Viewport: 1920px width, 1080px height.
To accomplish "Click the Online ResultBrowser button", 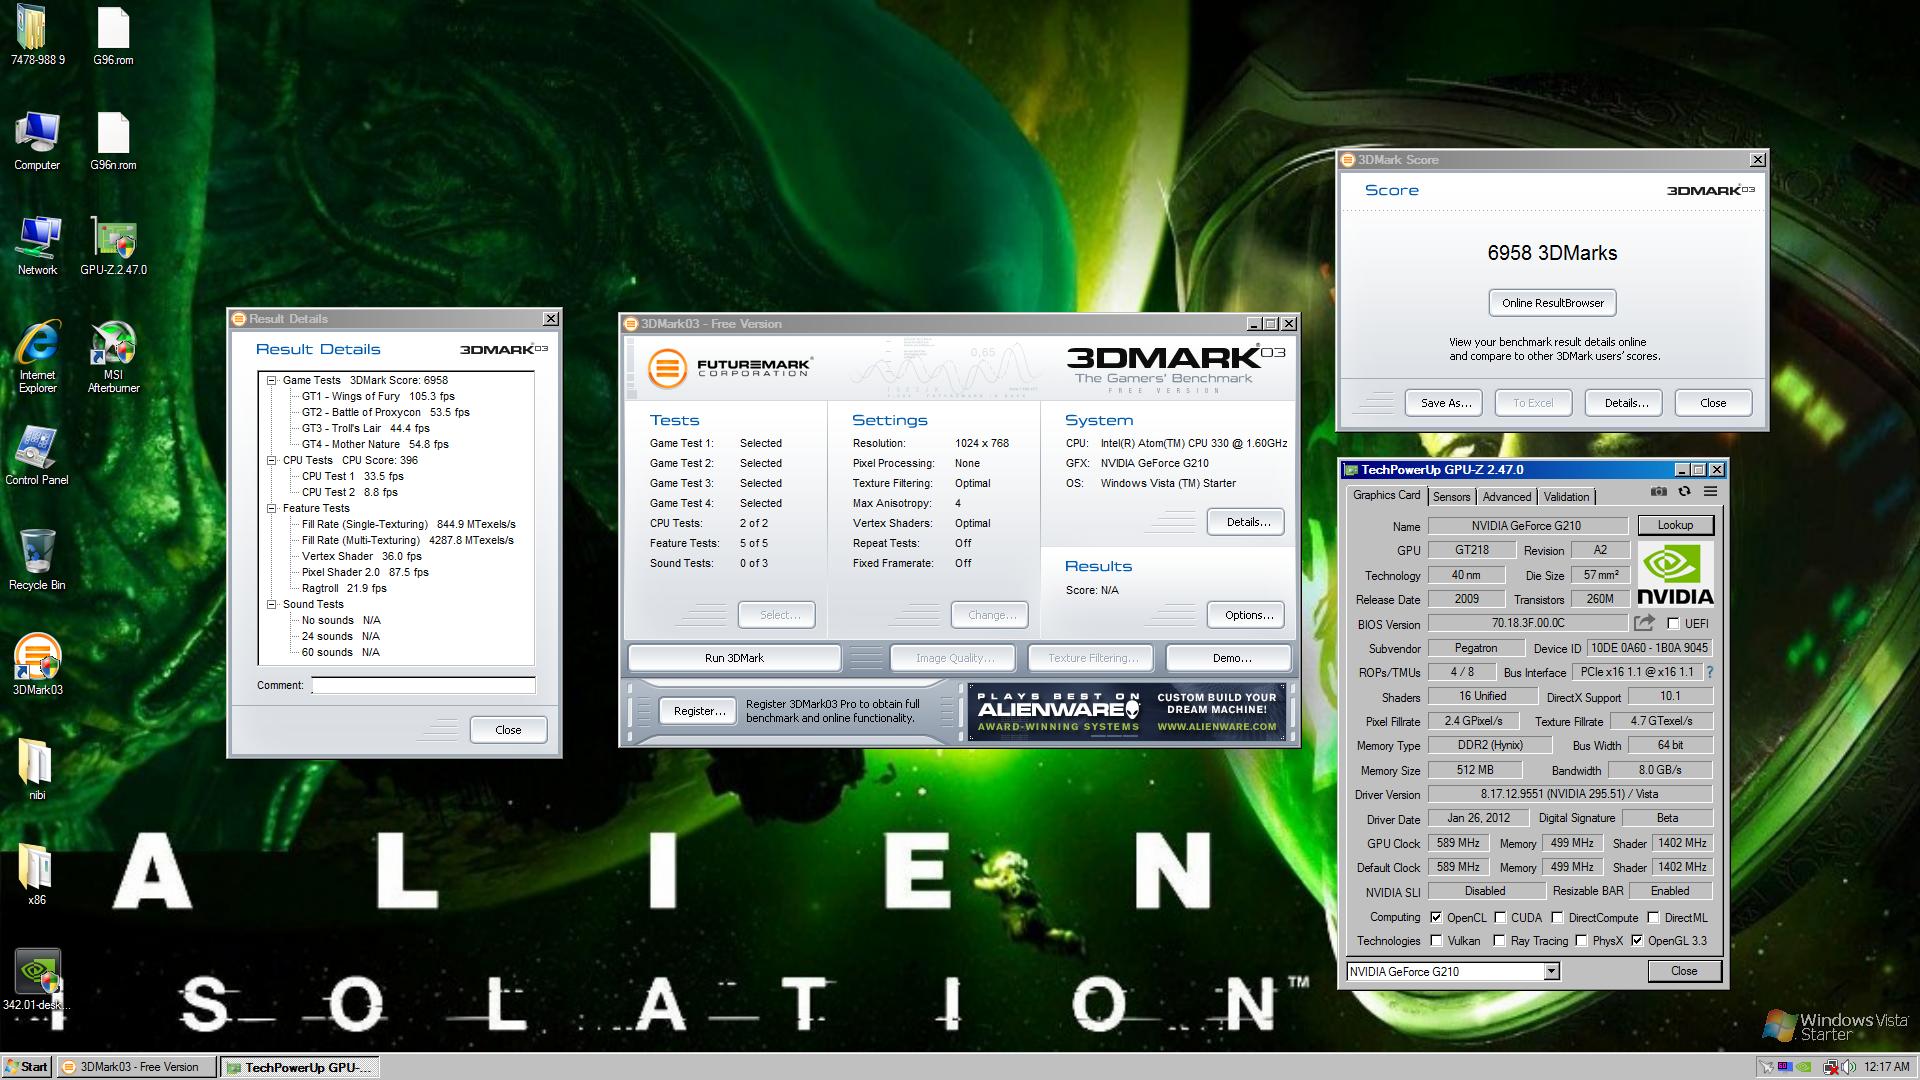I will point(1552,303).
